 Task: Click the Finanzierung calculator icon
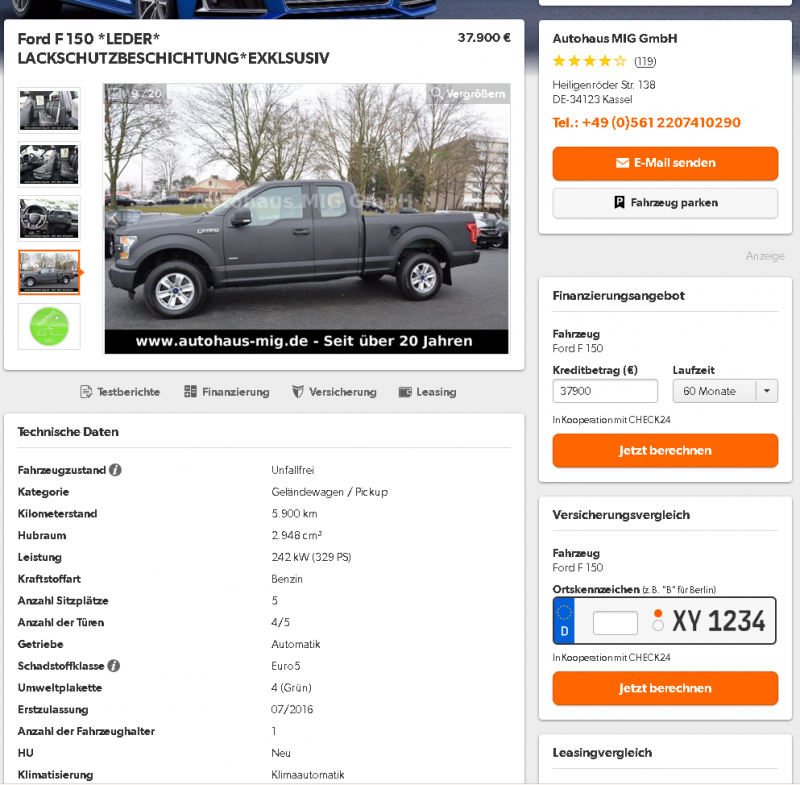coord(190,392)
